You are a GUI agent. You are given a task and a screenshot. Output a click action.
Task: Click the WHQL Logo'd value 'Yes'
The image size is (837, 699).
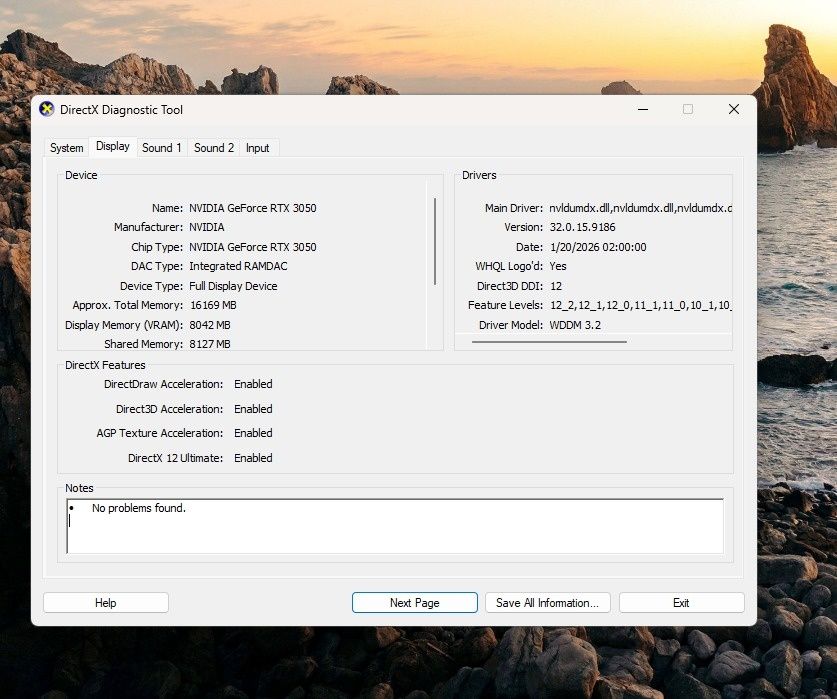(x=558, y=266)
